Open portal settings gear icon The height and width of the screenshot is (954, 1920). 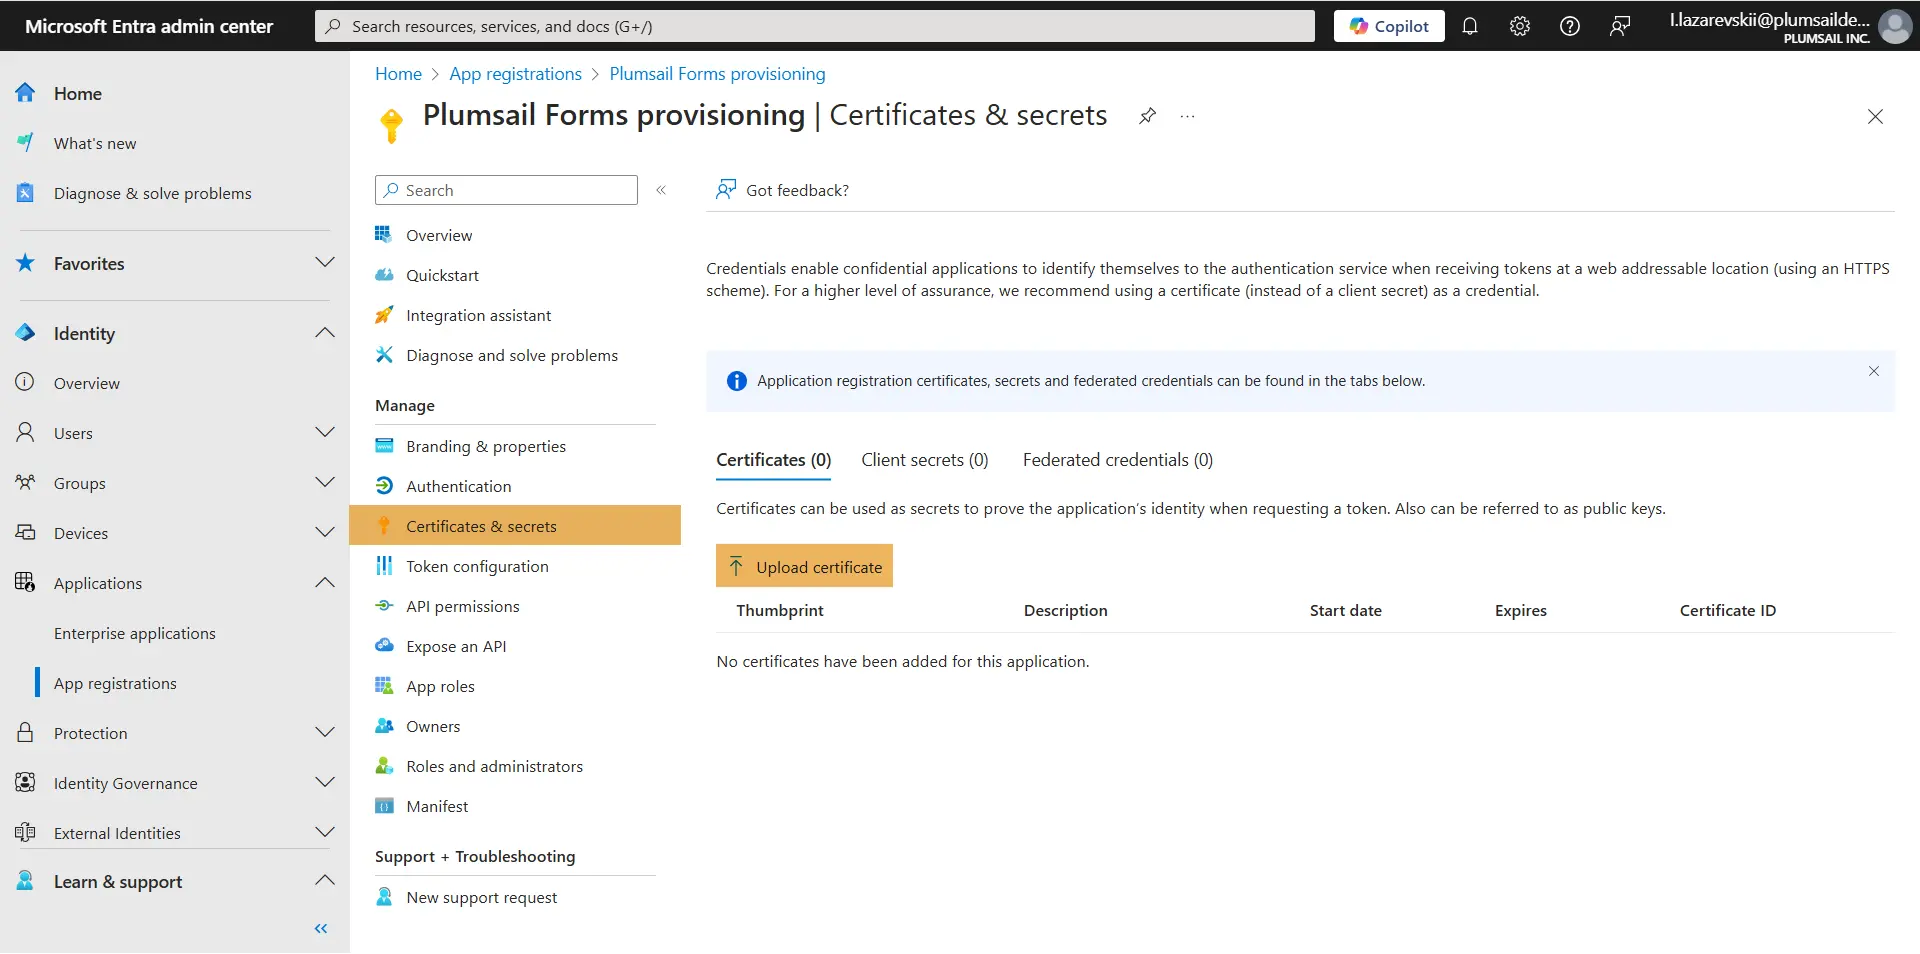coord(1519,26)
